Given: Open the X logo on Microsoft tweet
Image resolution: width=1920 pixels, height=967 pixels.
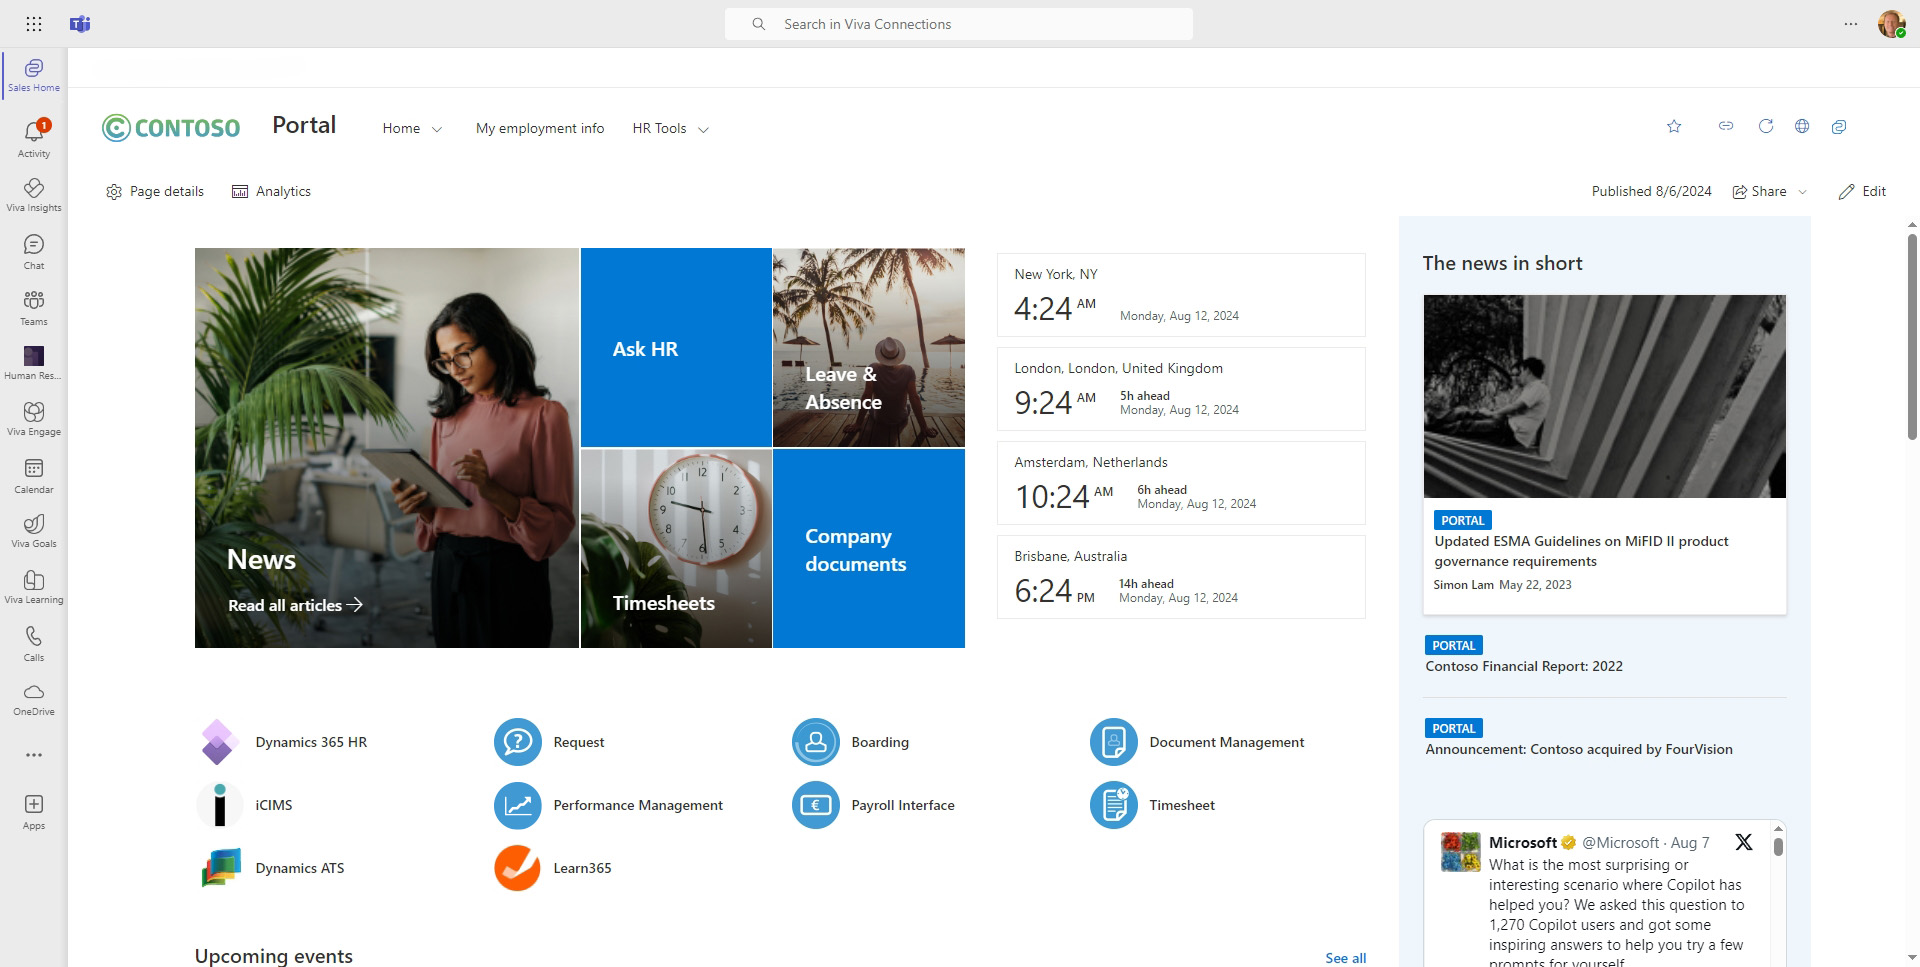Looking at the screenshot, I should pyautogui.click(x=1744, y=842).
